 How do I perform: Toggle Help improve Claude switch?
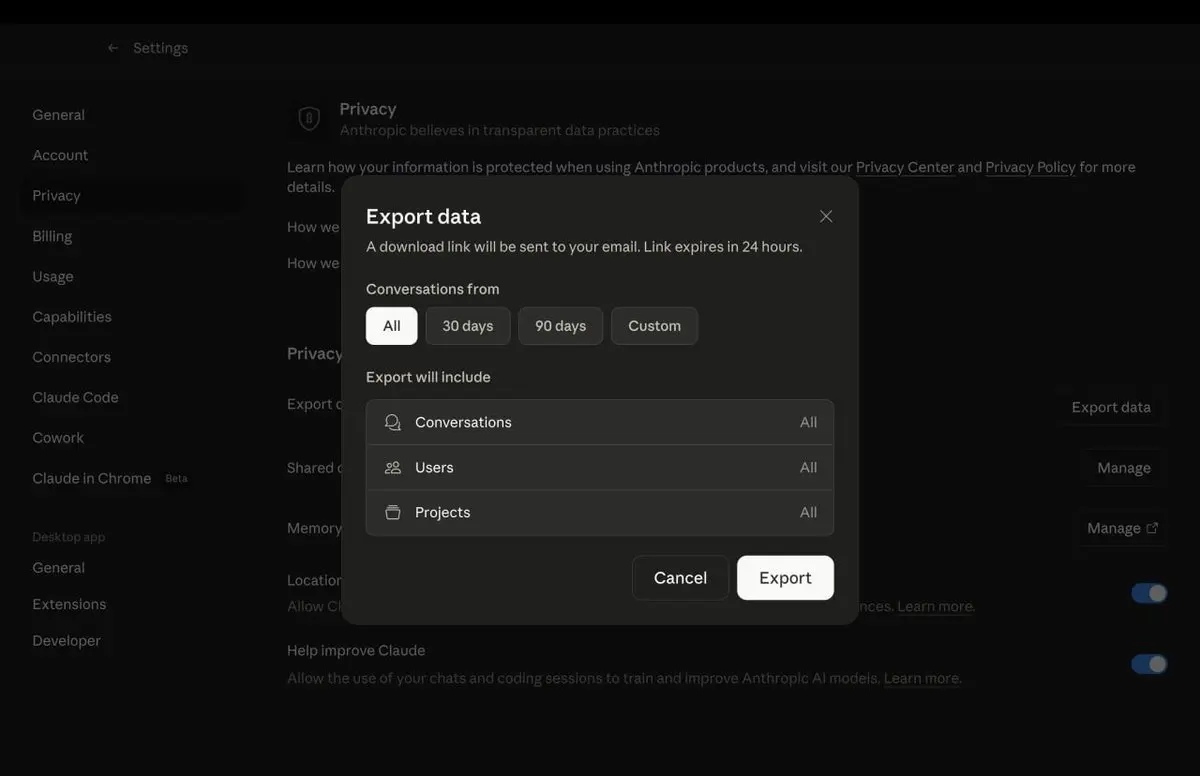1149,664
